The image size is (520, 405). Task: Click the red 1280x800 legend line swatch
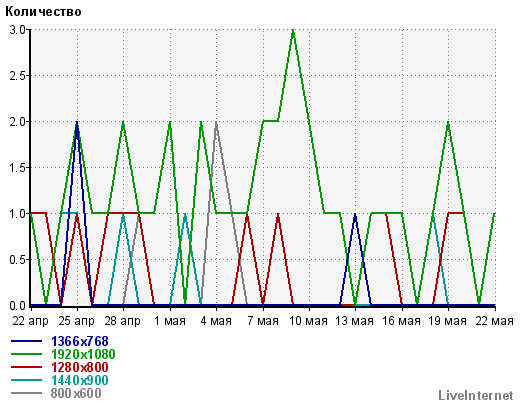(x=26, y=367)
